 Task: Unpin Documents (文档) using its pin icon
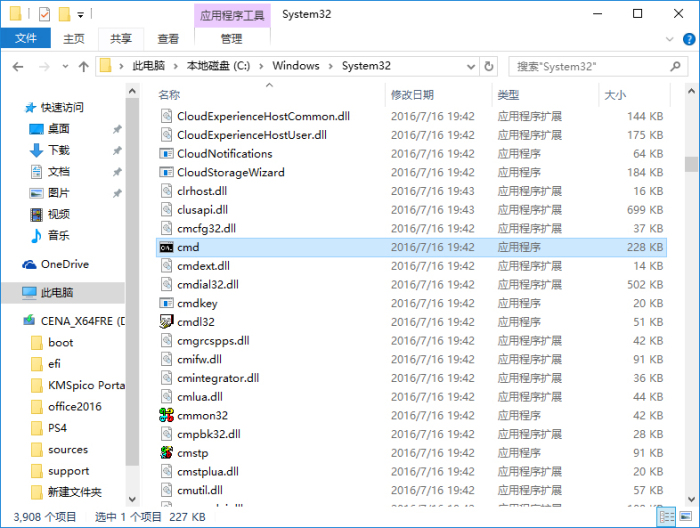pos(117,172)
